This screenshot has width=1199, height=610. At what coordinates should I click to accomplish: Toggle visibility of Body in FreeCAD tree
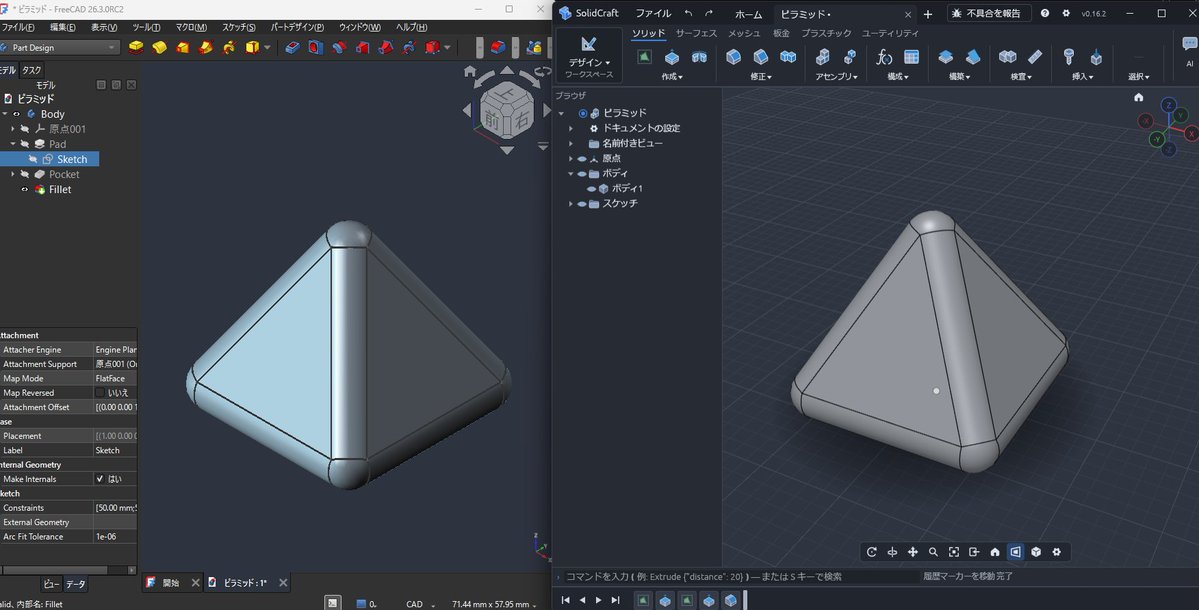tap(16, 114)
